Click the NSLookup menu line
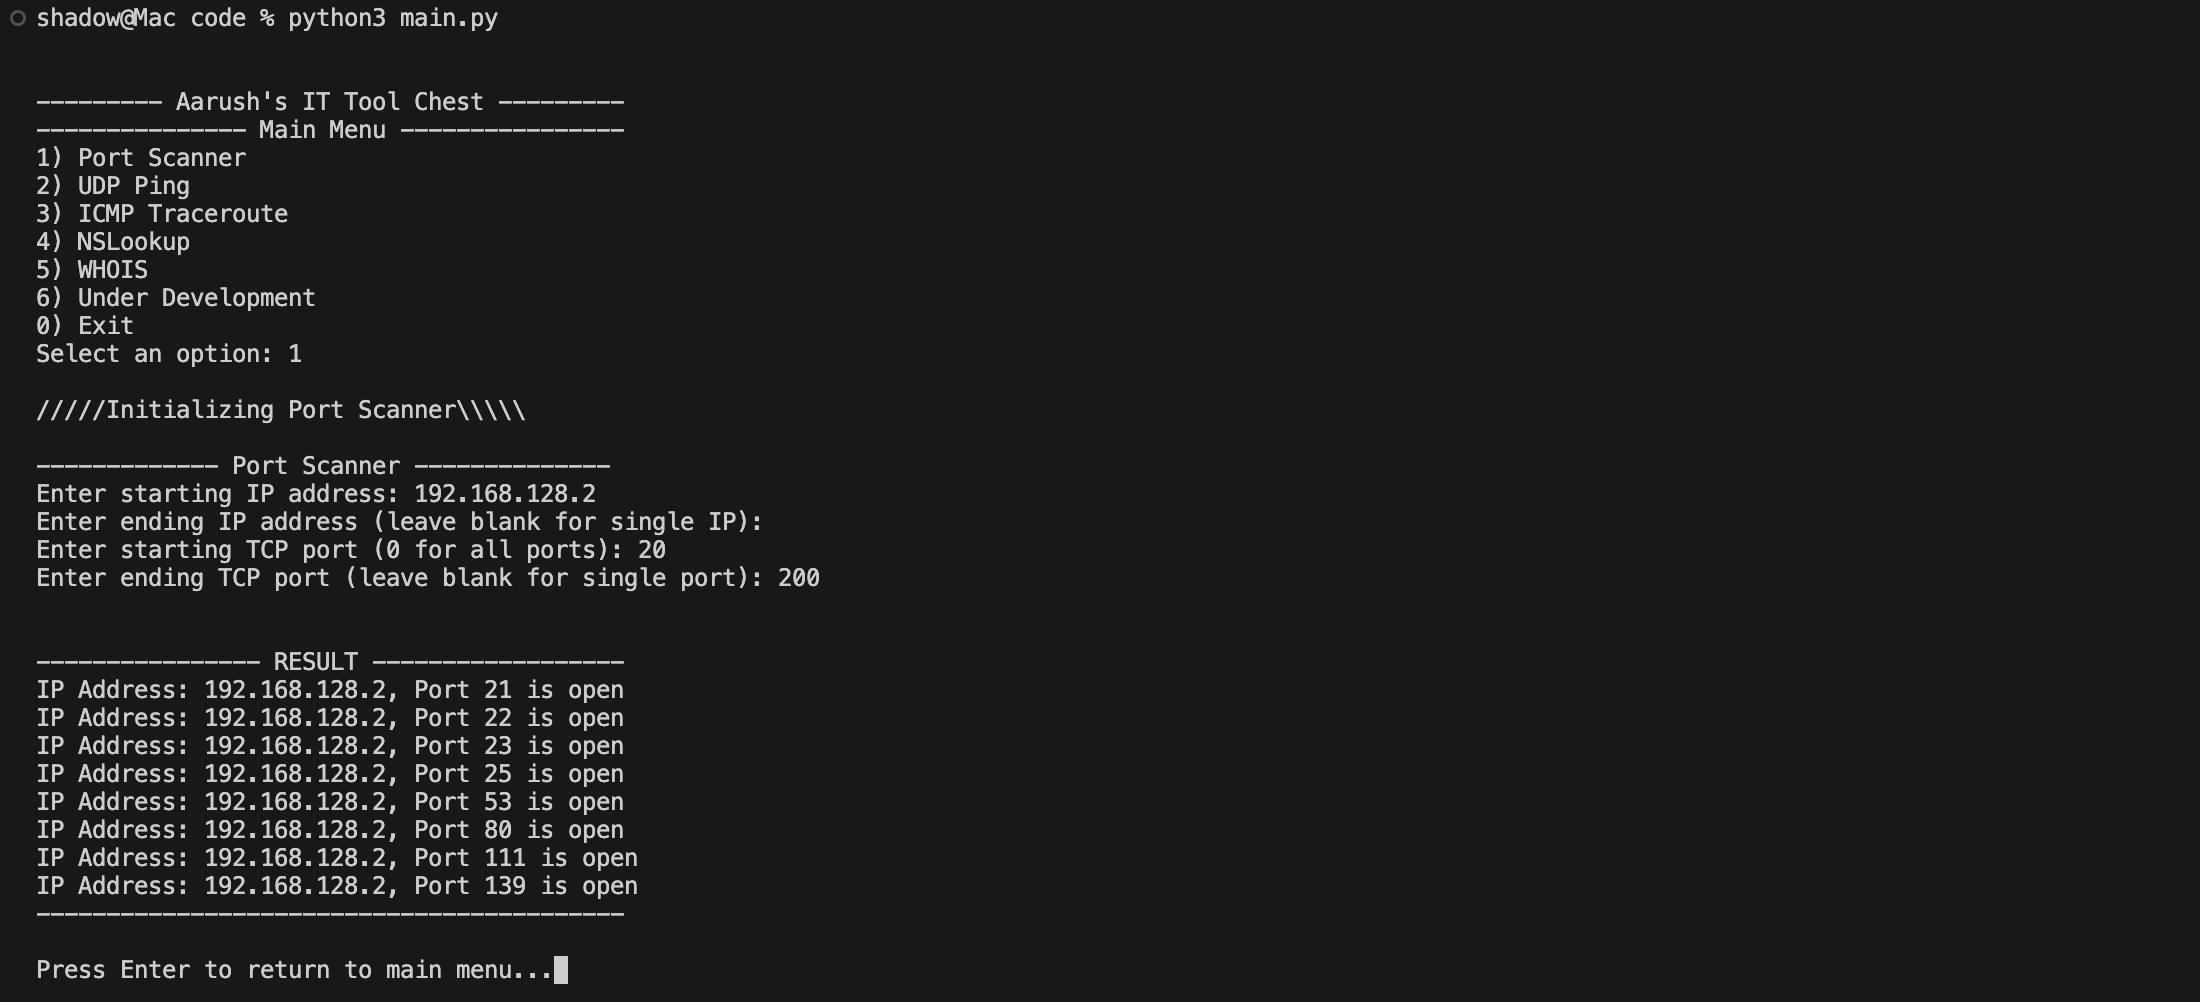Viewport: 2200px width, 1002px height. pyautogui.click(x=113, y=242)
